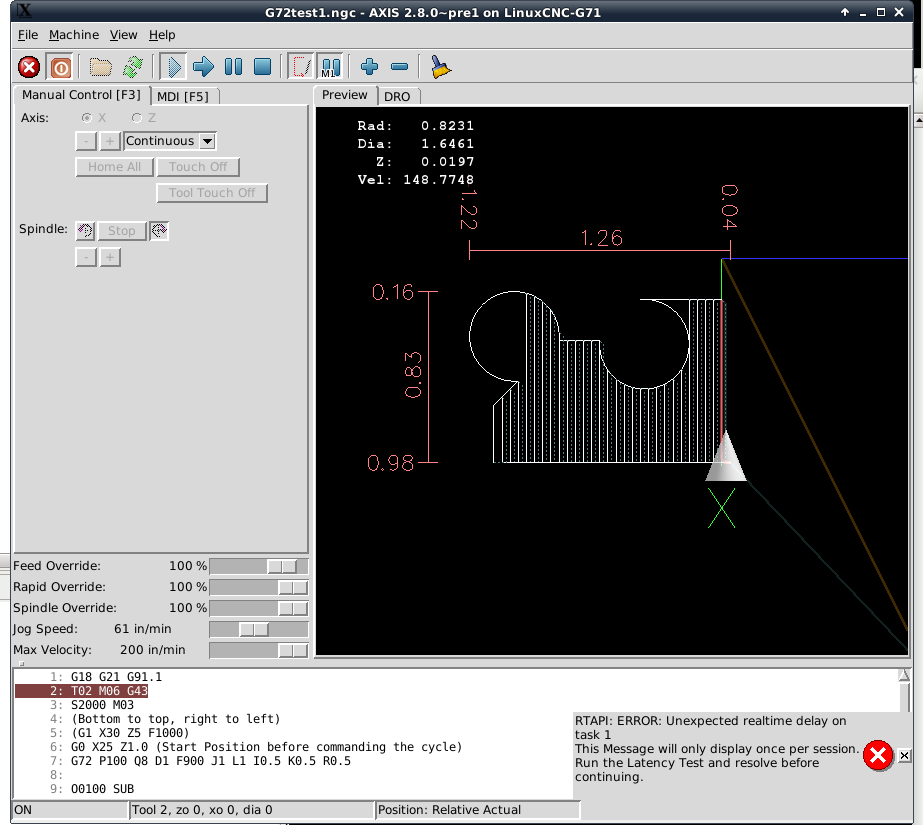Viewport: 923px width, 825px height.
Task: Click the Feed Override slider
Action: tap(258, 566)
